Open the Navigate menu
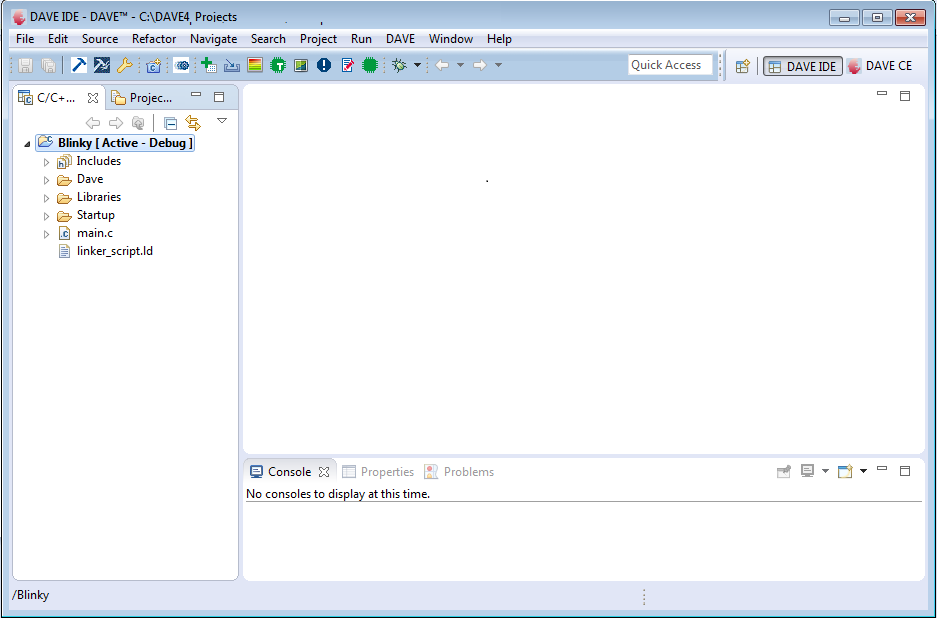The image size is (937, 618). [213, 39]
